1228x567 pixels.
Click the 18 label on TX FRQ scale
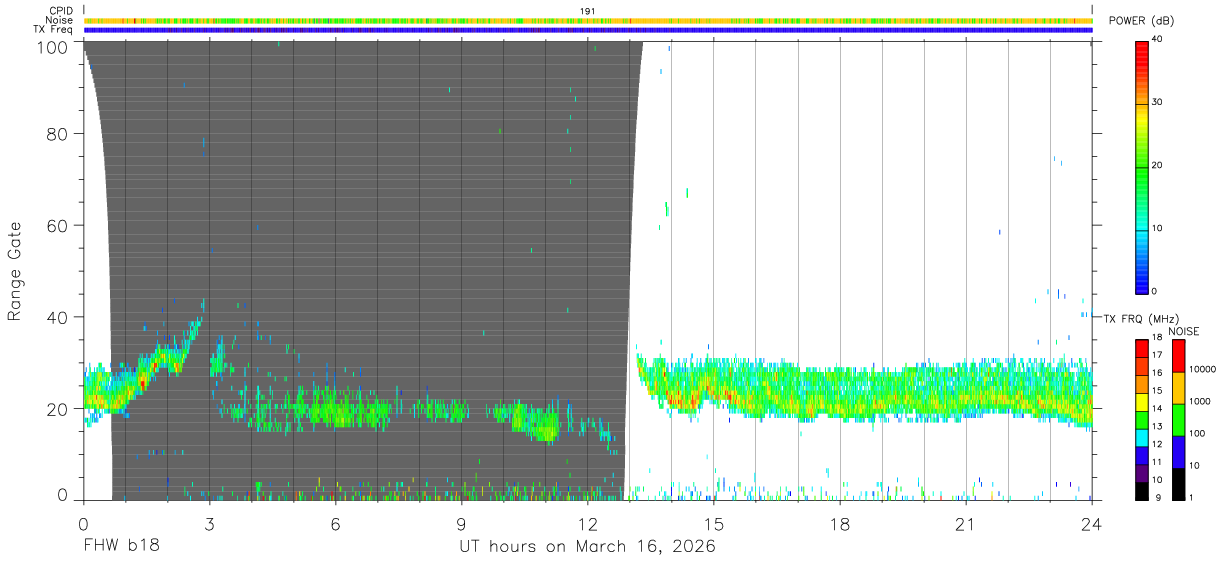(1156, 338)
